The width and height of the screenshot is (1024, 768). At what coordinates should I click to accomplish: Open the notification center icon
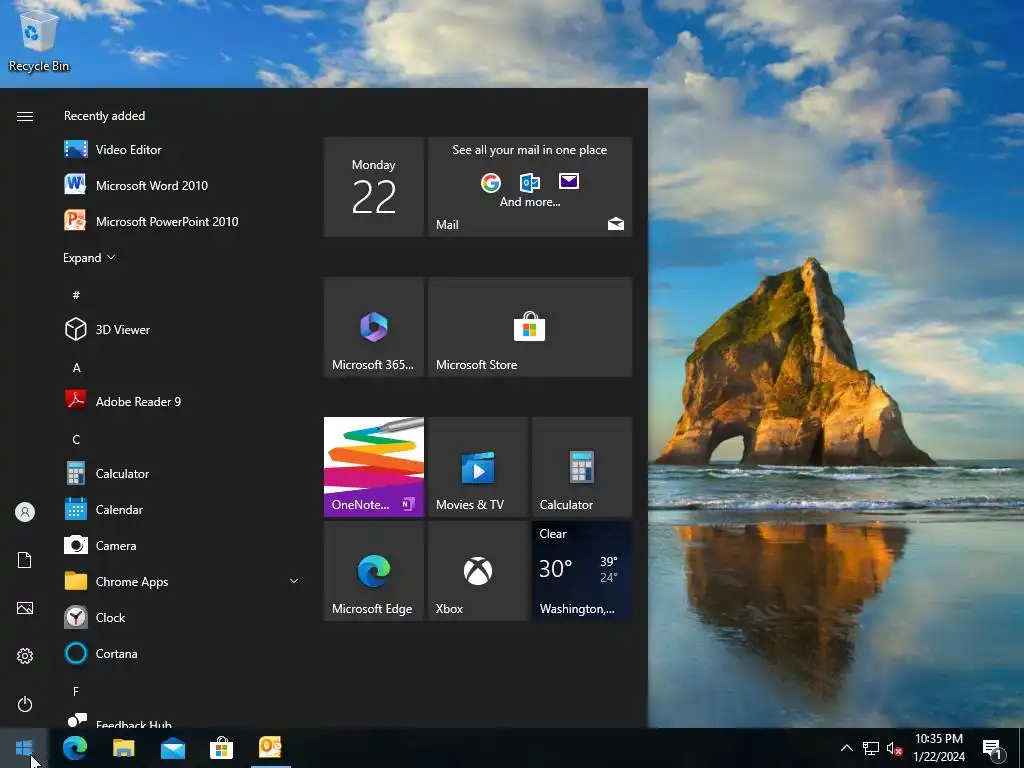click(993, 748)
